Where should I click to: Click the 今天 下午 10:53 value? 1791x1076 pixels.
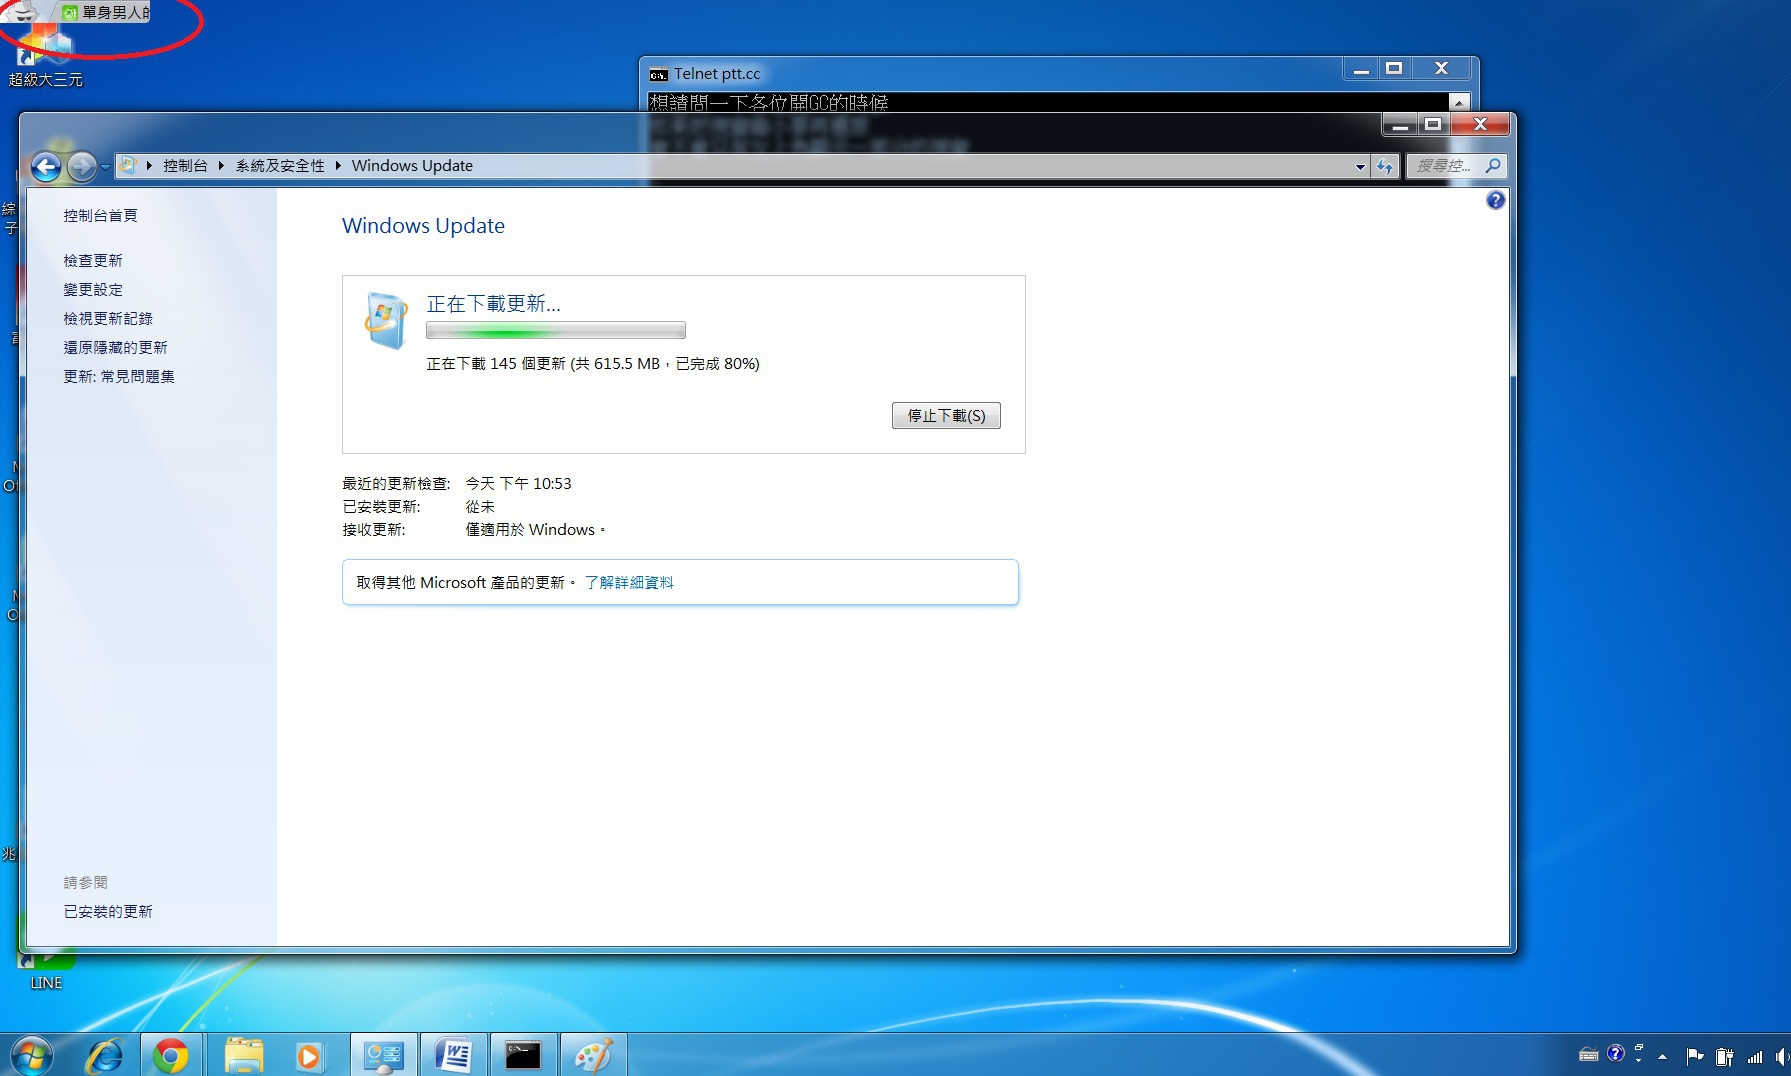(518, 484)
